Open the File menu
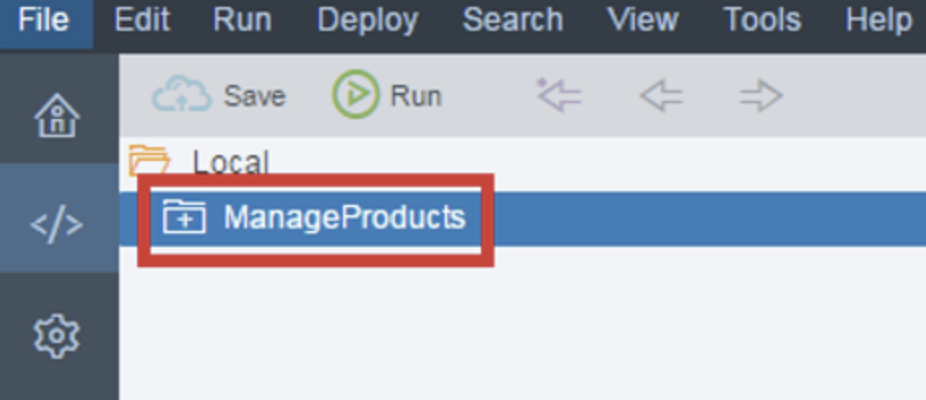926x400 pixels. tap(43, 21)
